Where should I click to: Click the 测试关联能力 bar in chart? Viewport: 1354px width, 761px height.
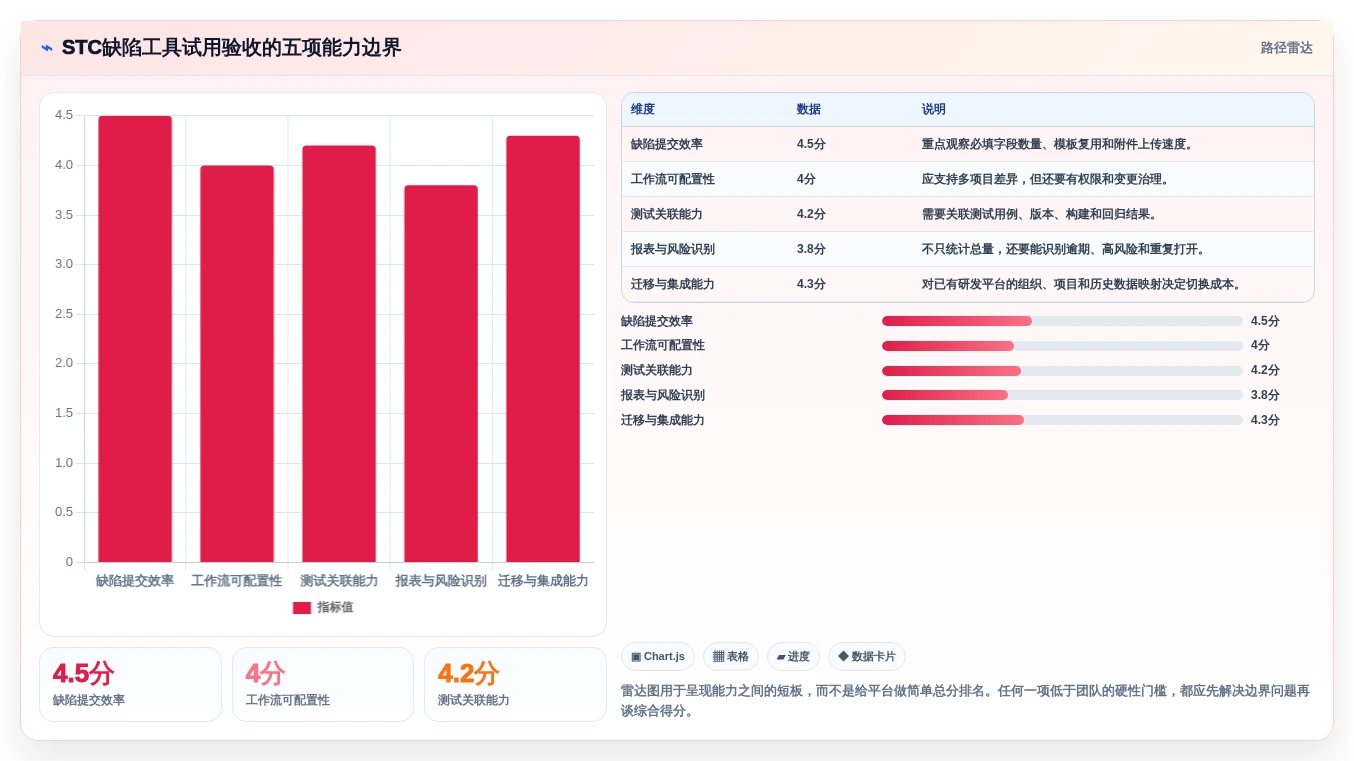tap(339, 354)
